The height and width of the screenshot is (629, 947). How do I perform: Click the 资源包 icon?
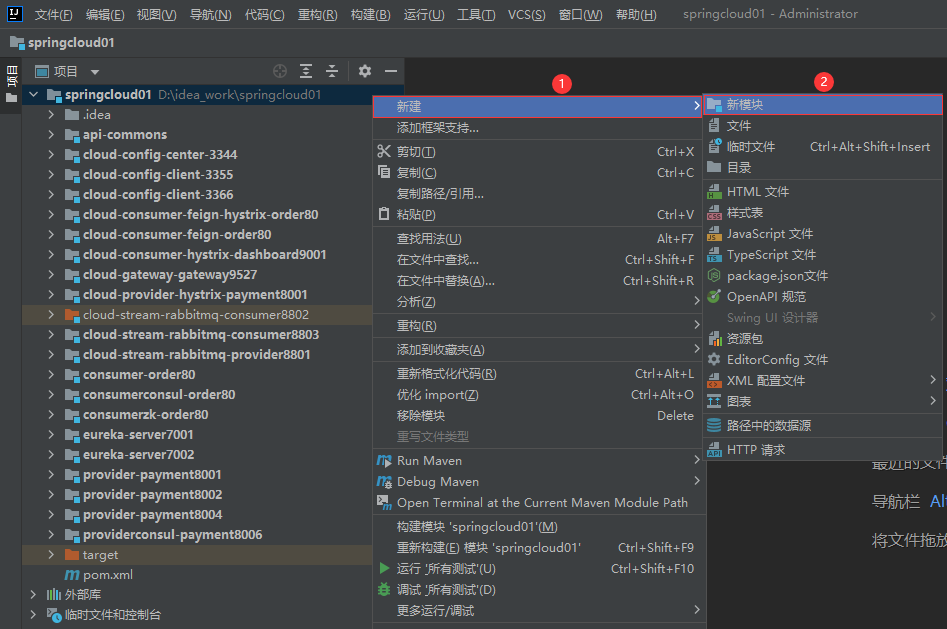pos(714,338)
